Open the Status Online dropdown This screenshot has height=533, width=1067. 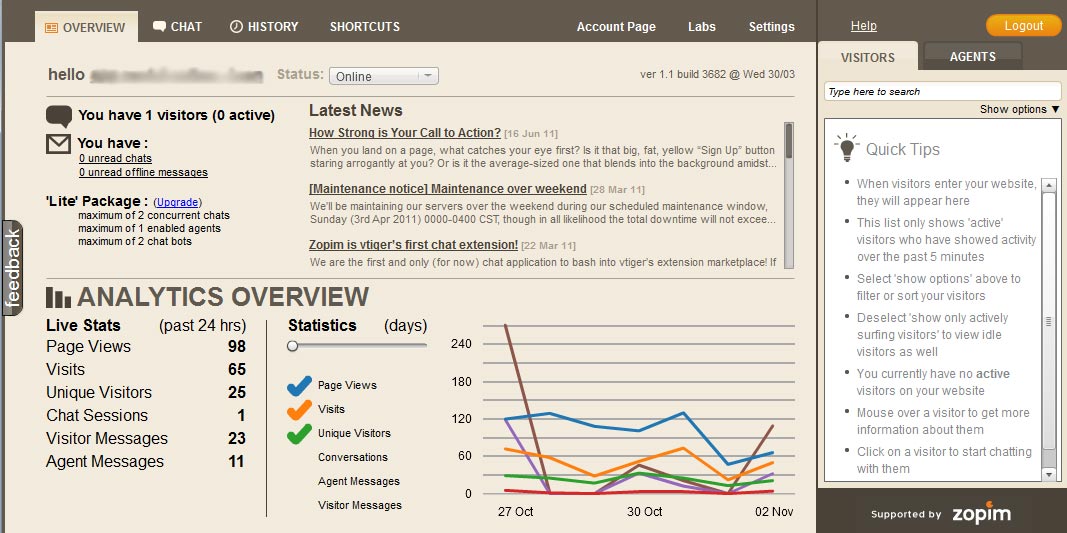[384, 76]
